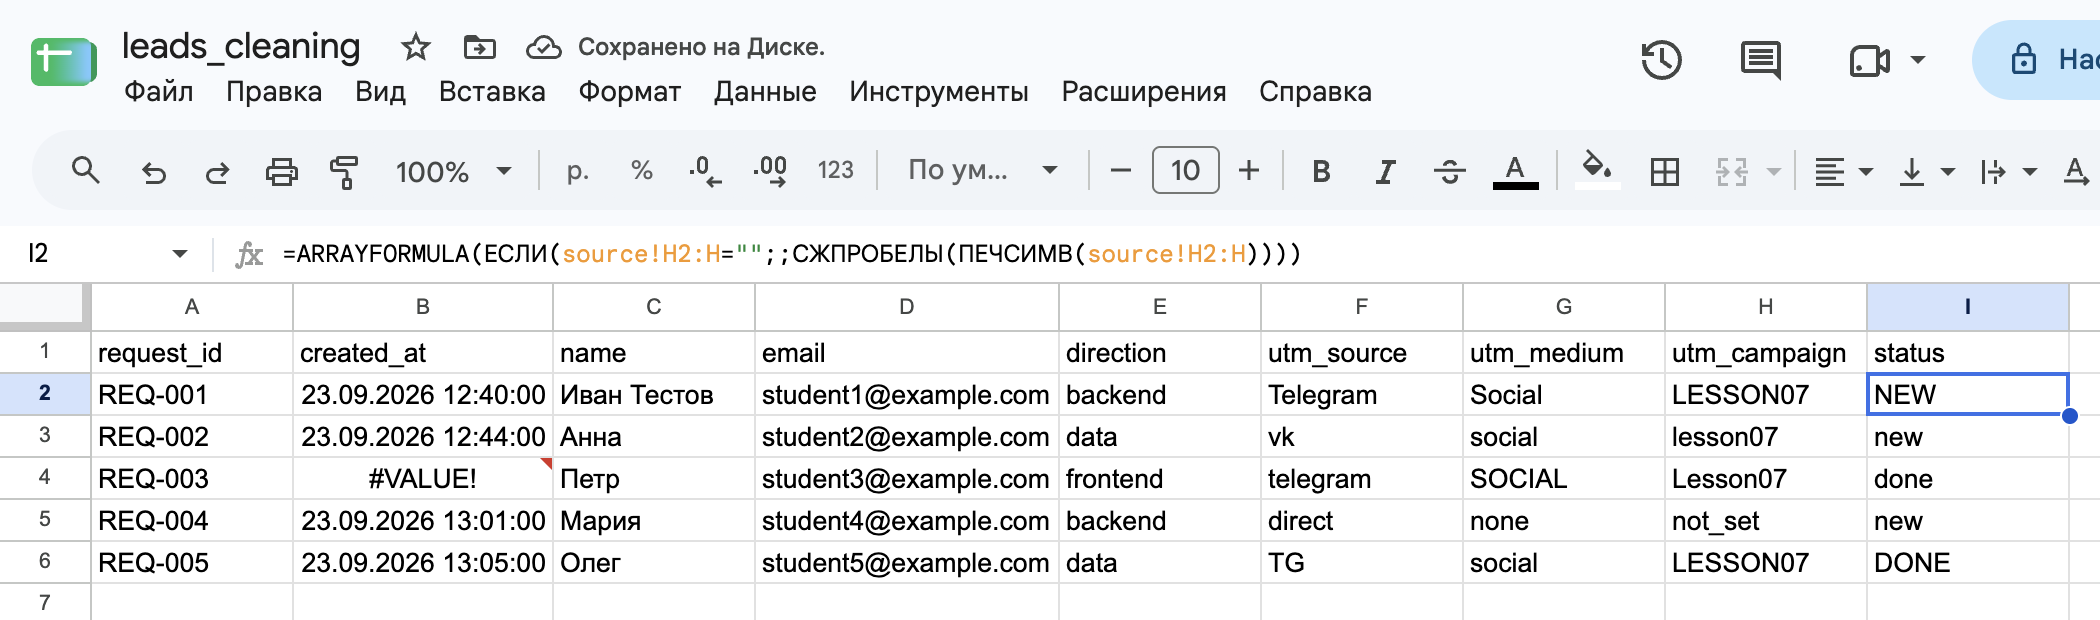Open vertical align dropdown
Image resolution: width=2100 pixels, height=620 pixels.
click(x=1926, y=172)
